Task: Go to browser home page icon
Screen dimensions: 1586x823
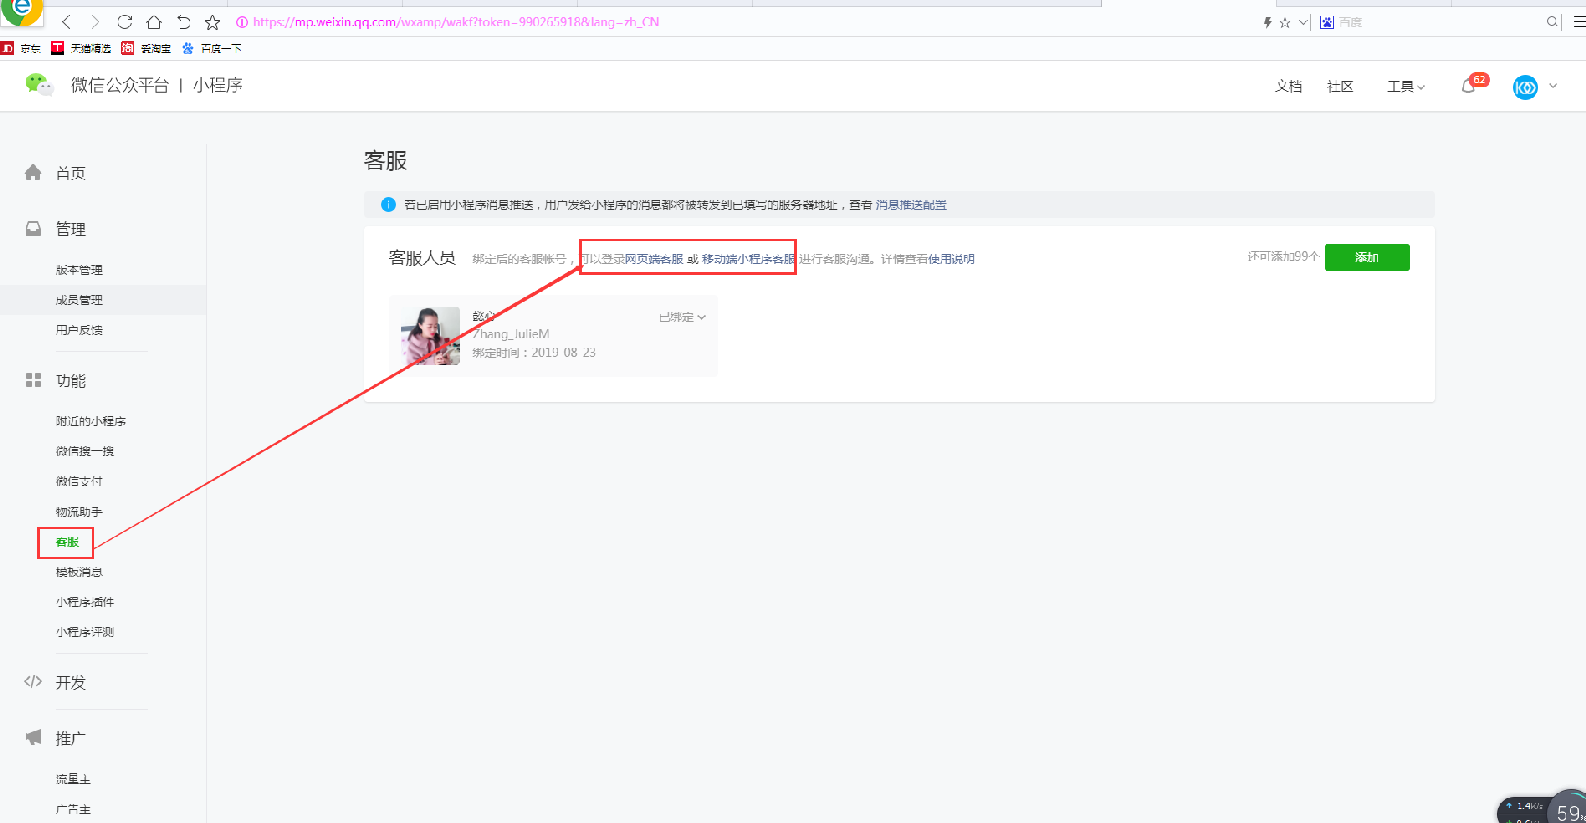Action: pyautogui.click(x=154, y=22)
